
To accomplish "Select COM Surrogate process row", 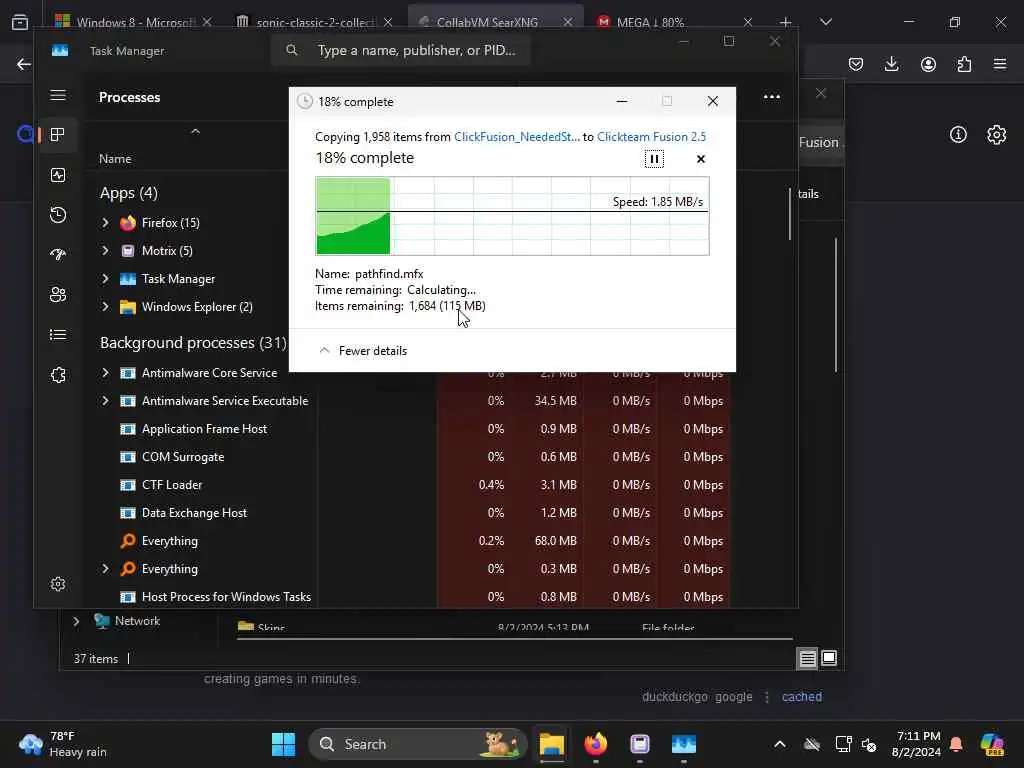I will point(408,457).
